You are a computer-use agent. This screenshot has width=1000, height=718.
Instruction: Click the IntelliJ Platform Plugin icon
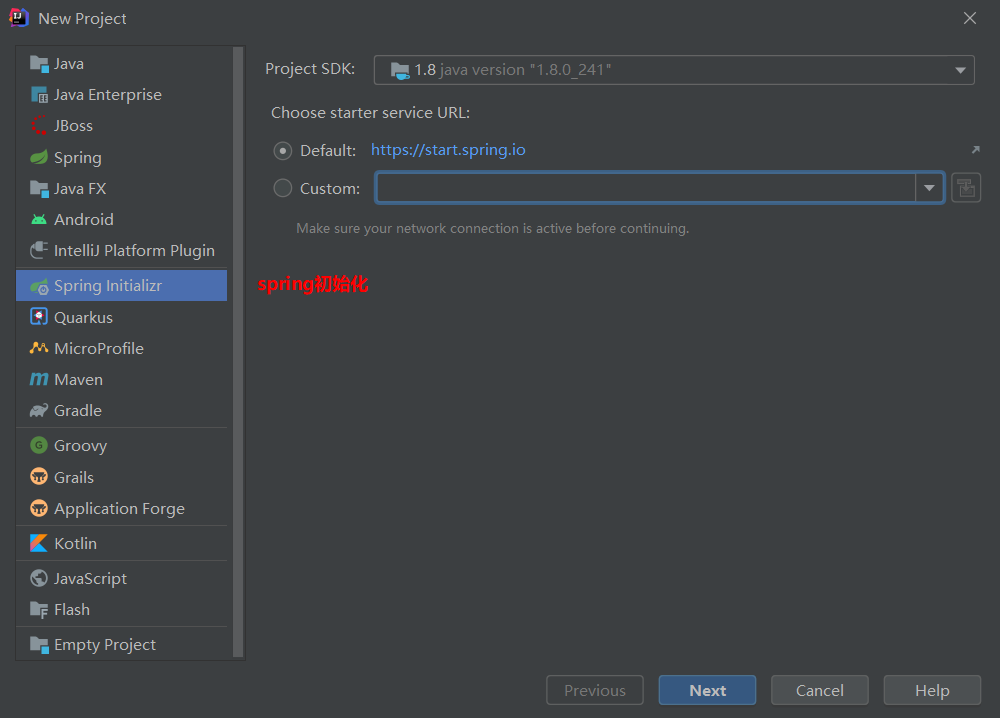39,250
